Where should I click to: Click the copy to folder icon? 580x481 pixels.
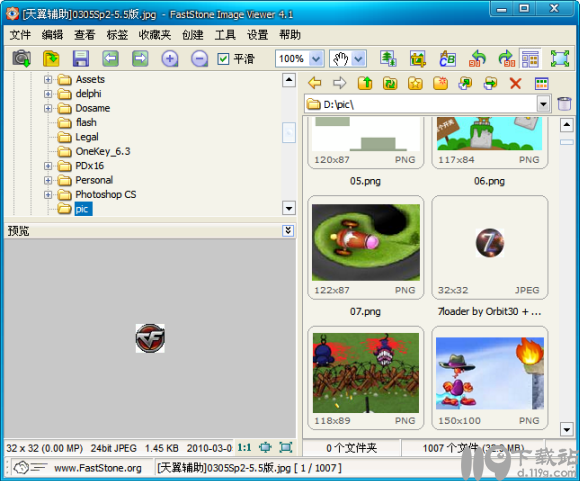(465, 83)
